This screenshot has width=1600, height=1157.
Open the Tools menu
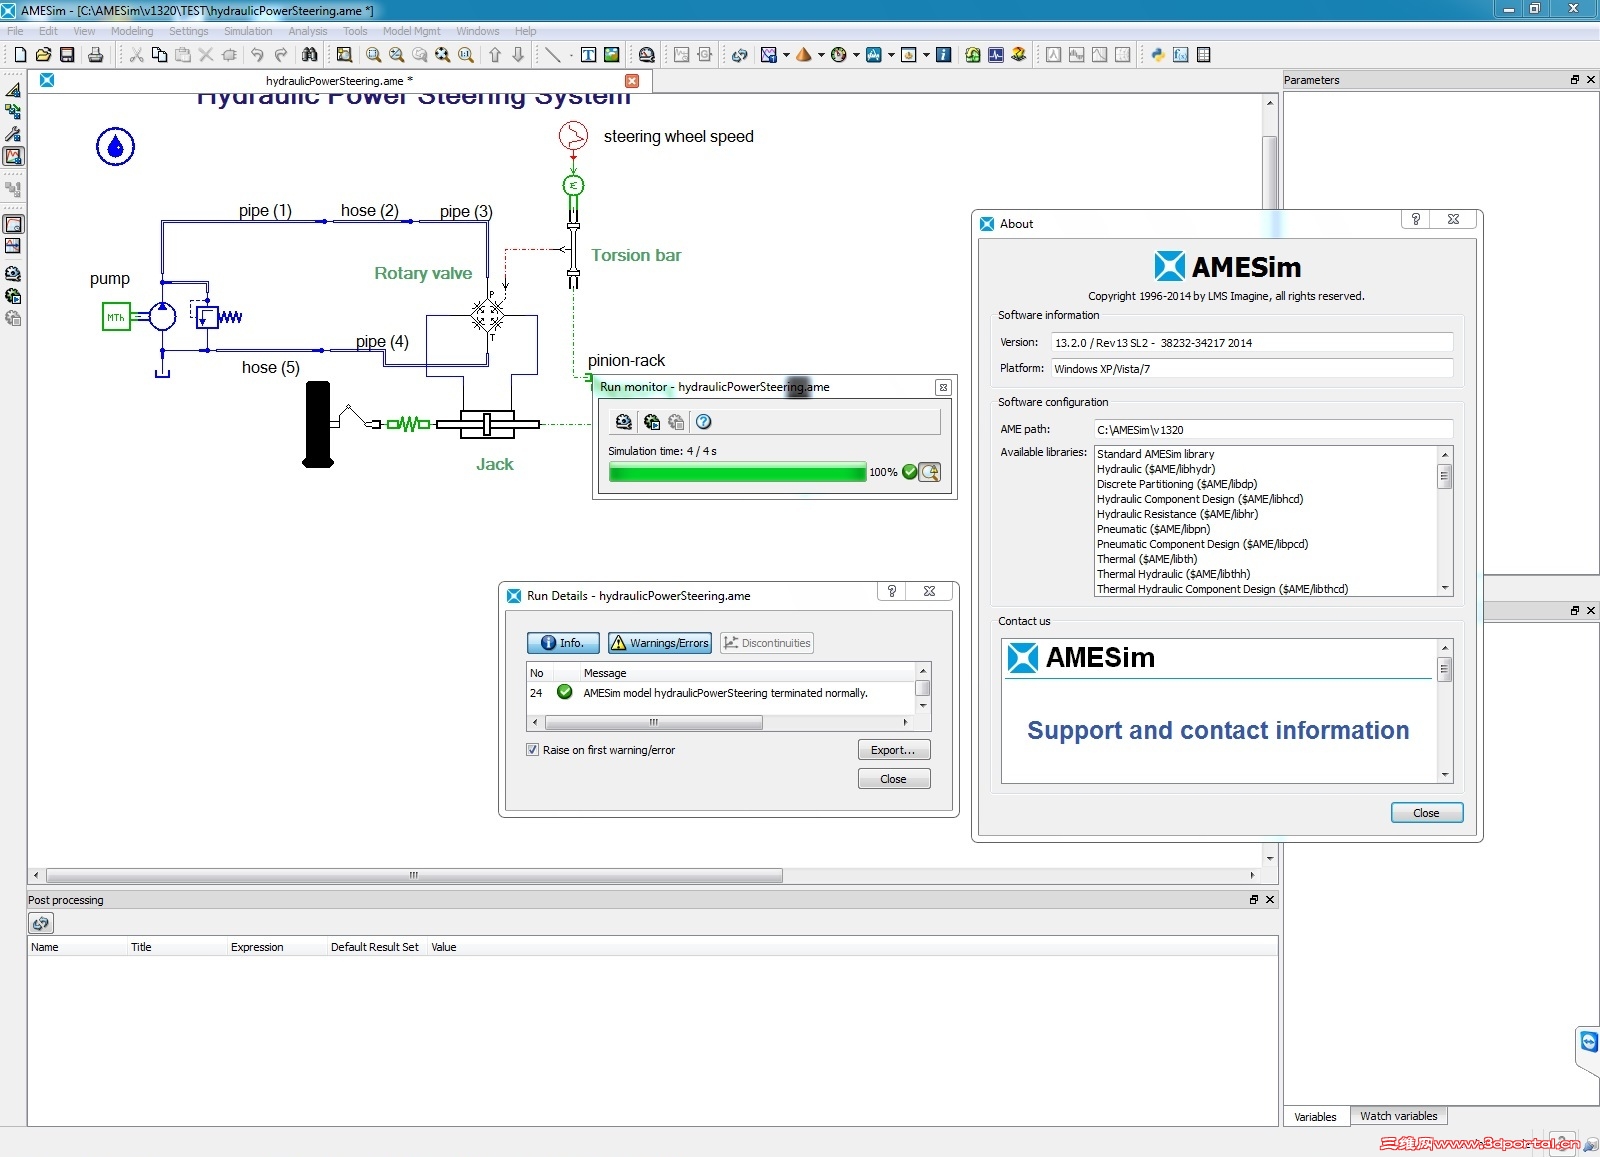tap(355, 31)
